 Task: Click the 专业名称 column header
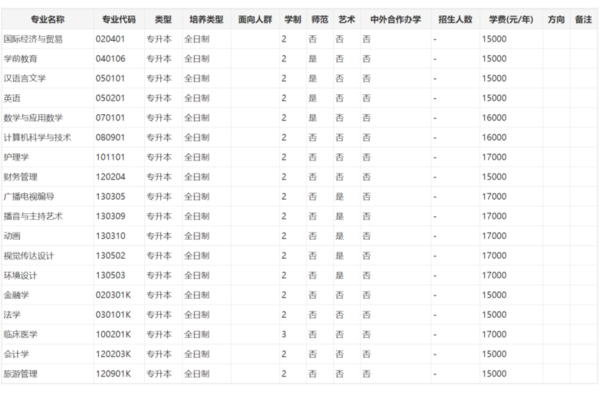[47, 19]
